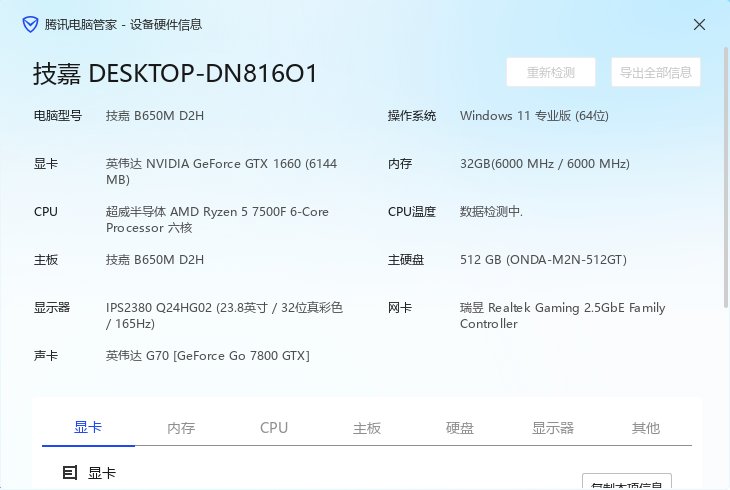Image resolution: width=730 pixels, height=490 pixels.
Task: Click the Tencent PC Manager shield logo
Action: coord(30,24)
